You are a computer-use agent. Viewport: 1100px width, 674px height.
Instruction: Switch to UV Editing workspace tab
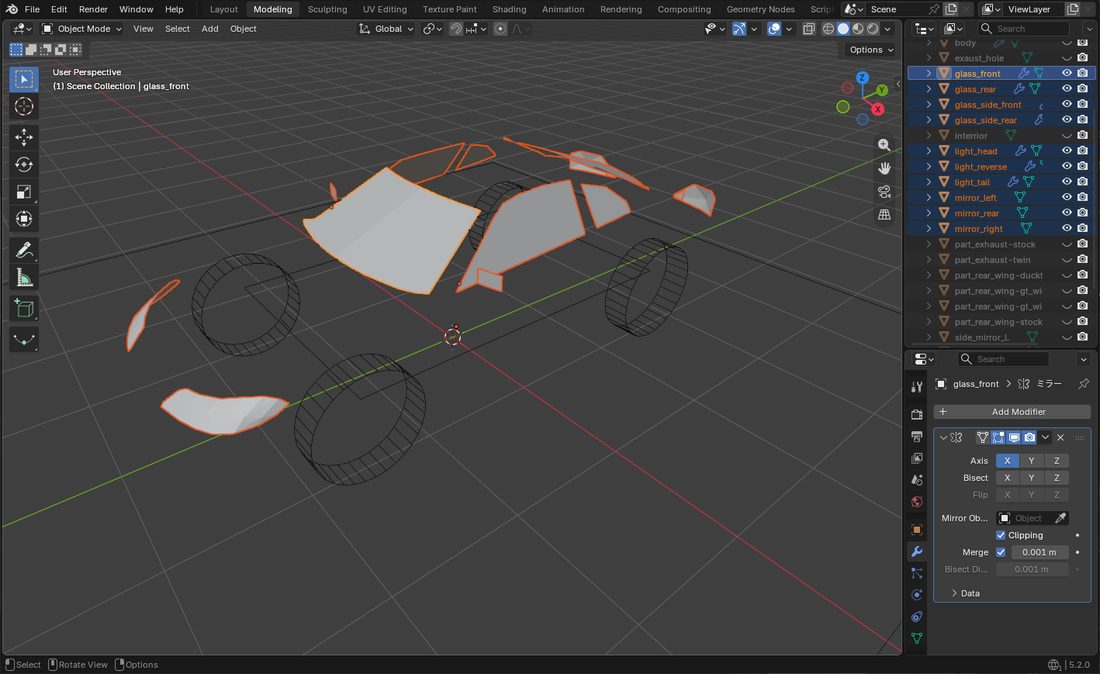pyautogui.click(x=384, y=9)
